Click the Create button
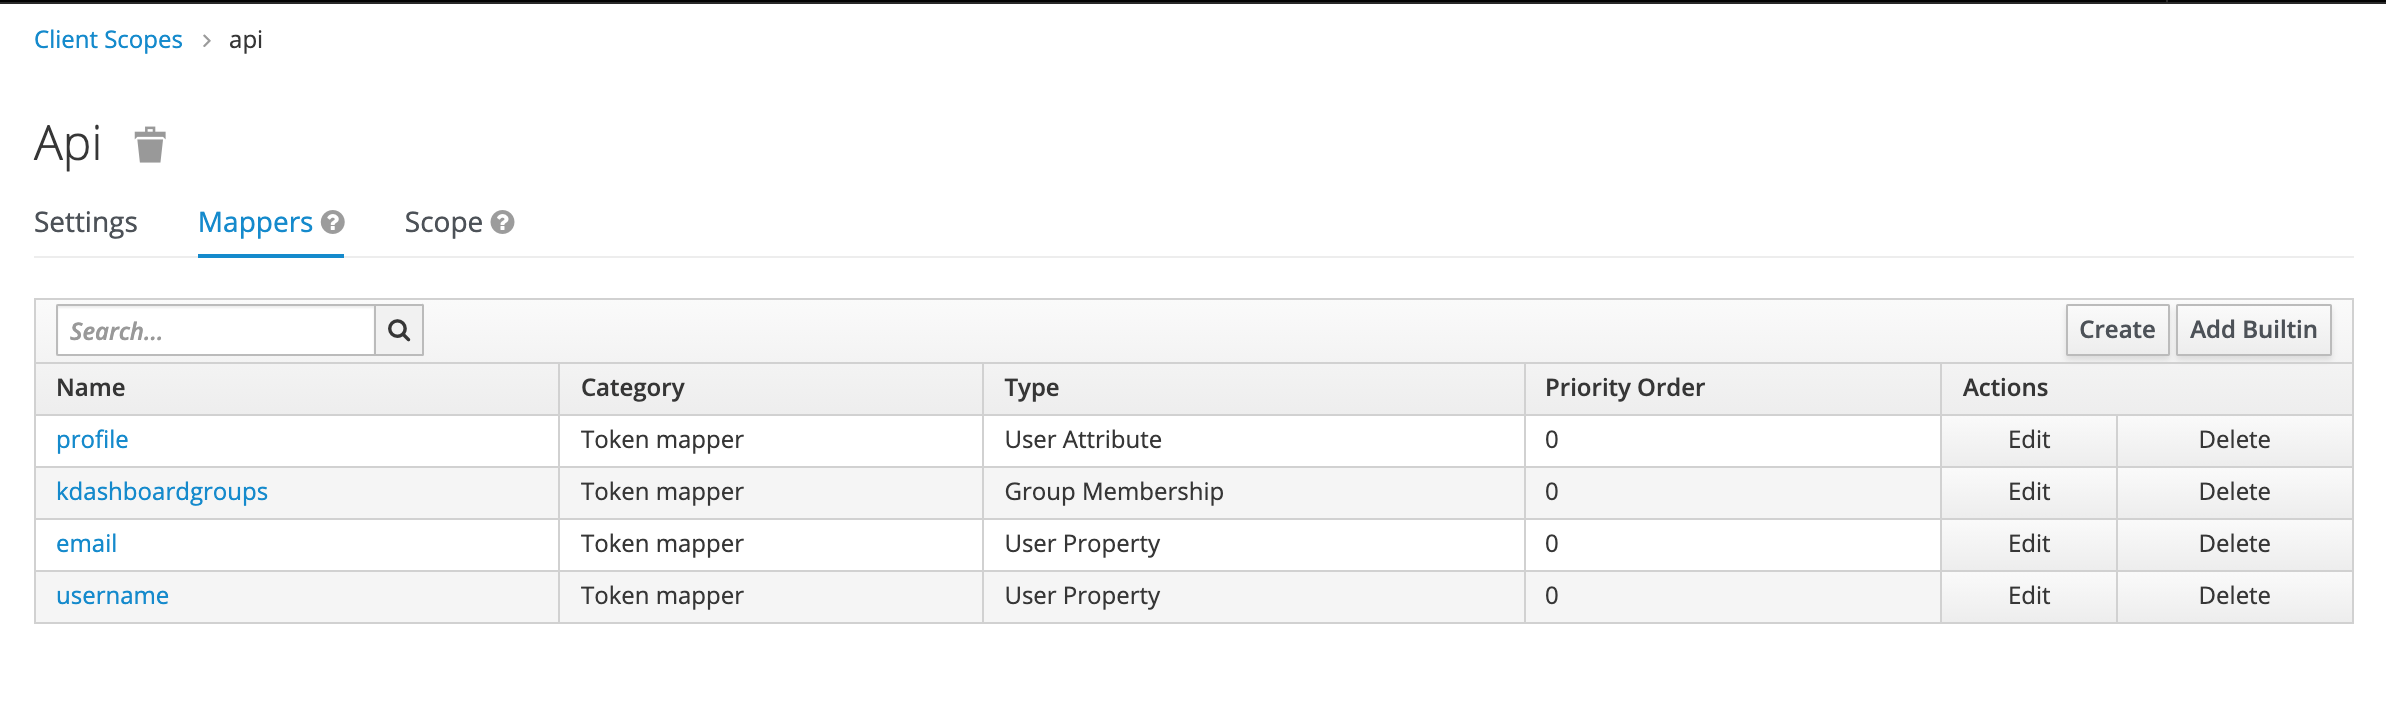The width and height of the screenshot is (2386, 712). click(x=2117, y=329)
